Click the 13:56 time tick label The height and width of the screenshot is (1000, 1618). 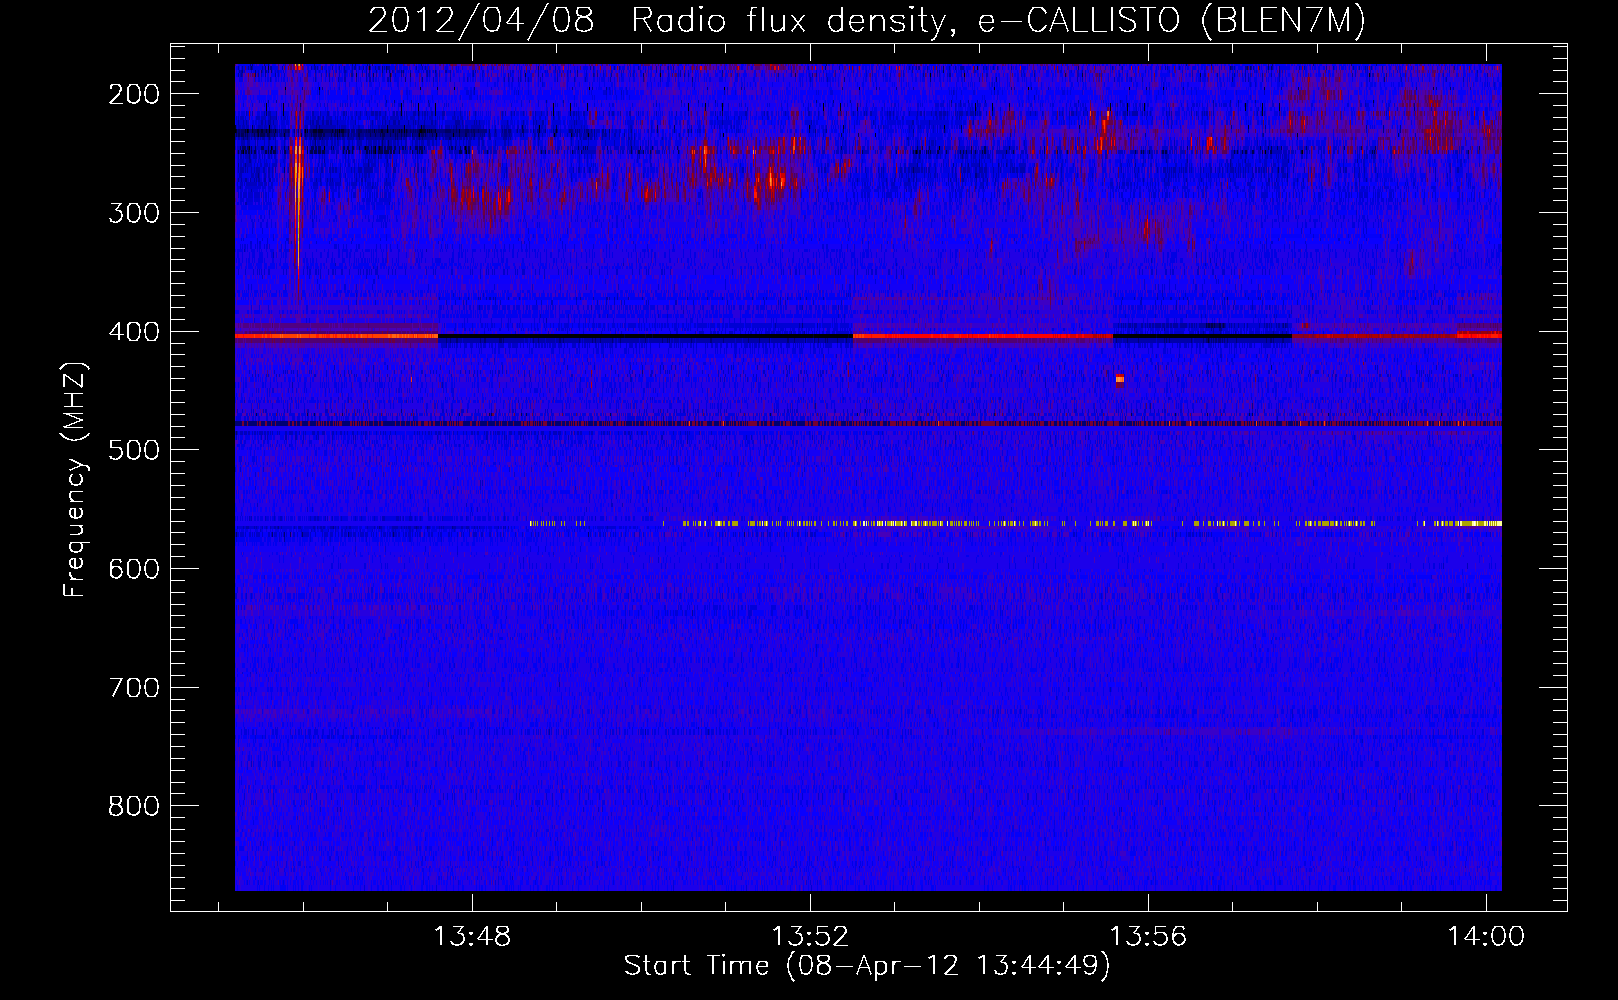pos(1148,936)
